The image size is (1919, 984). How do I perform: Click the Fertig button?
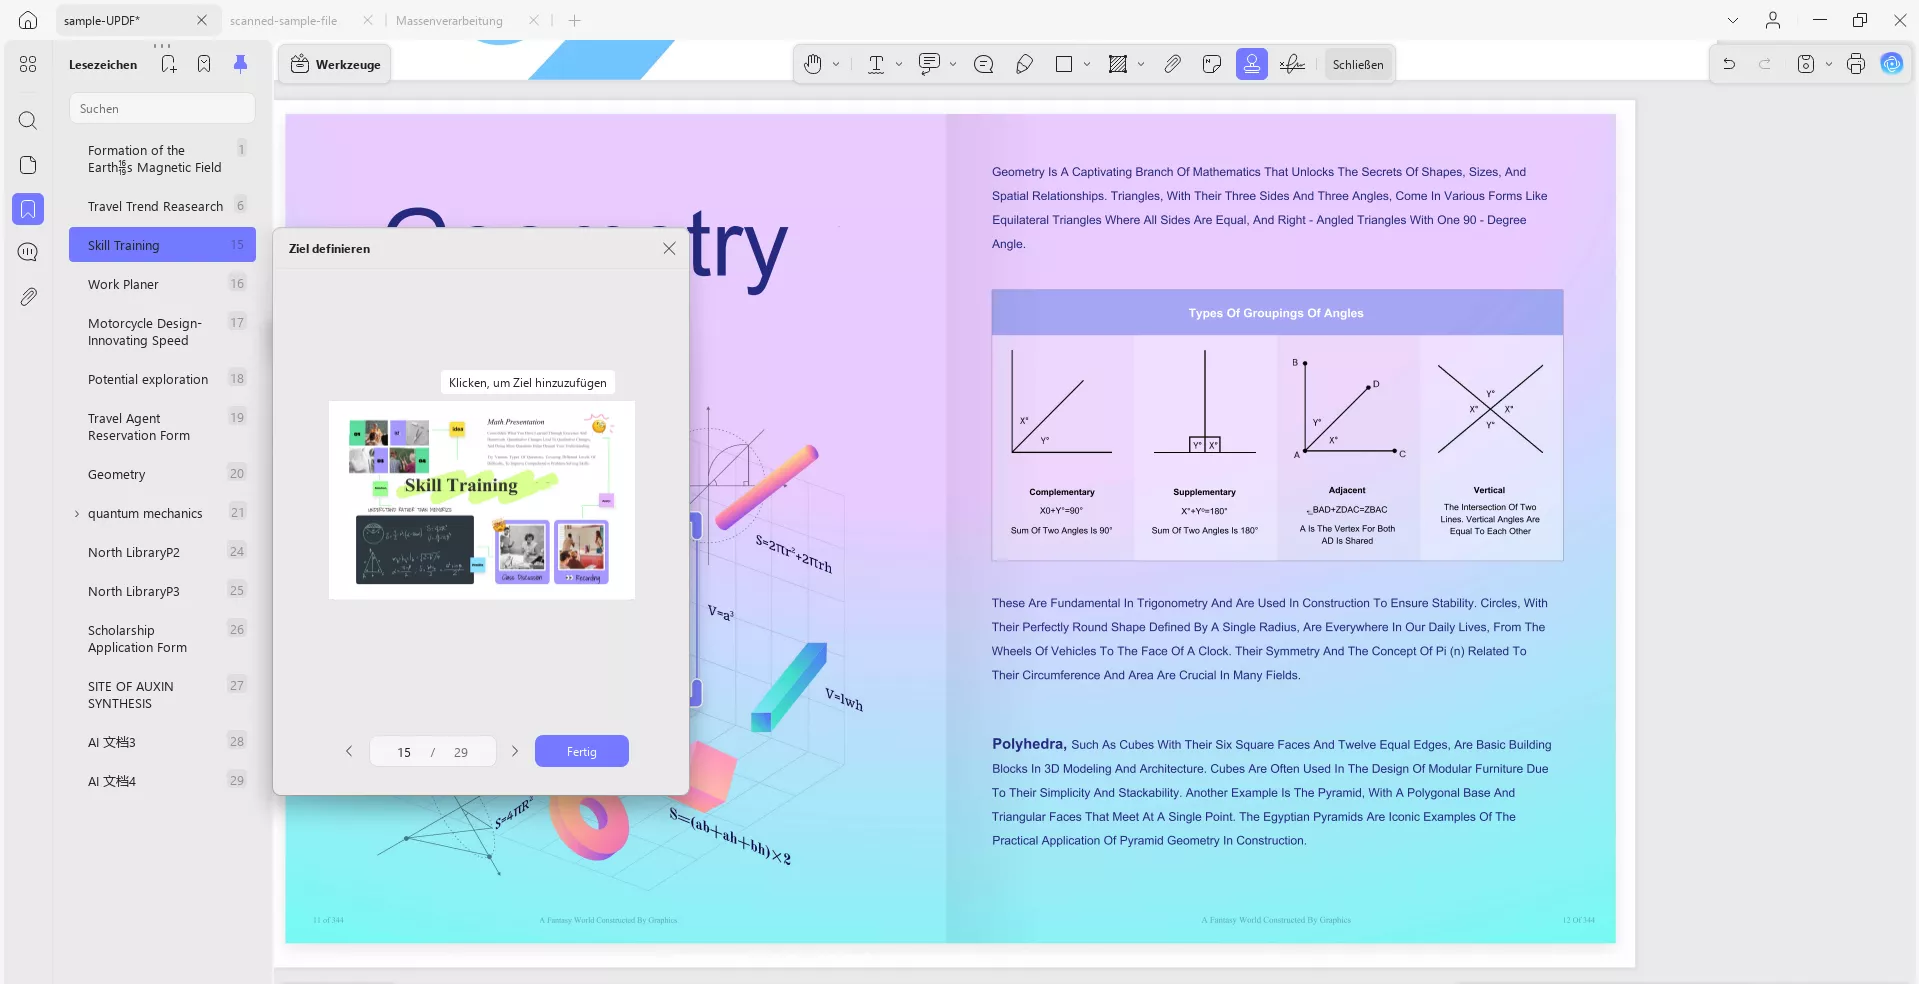582,751
